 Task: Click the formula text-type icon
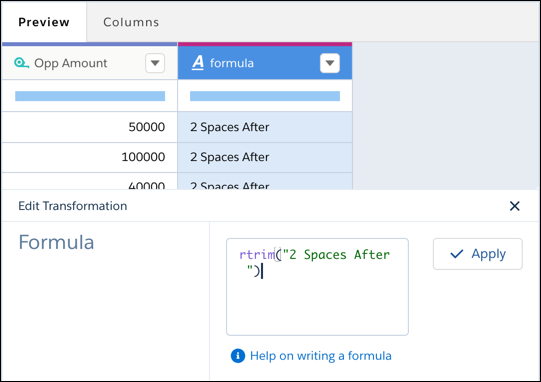click(198, 63)
